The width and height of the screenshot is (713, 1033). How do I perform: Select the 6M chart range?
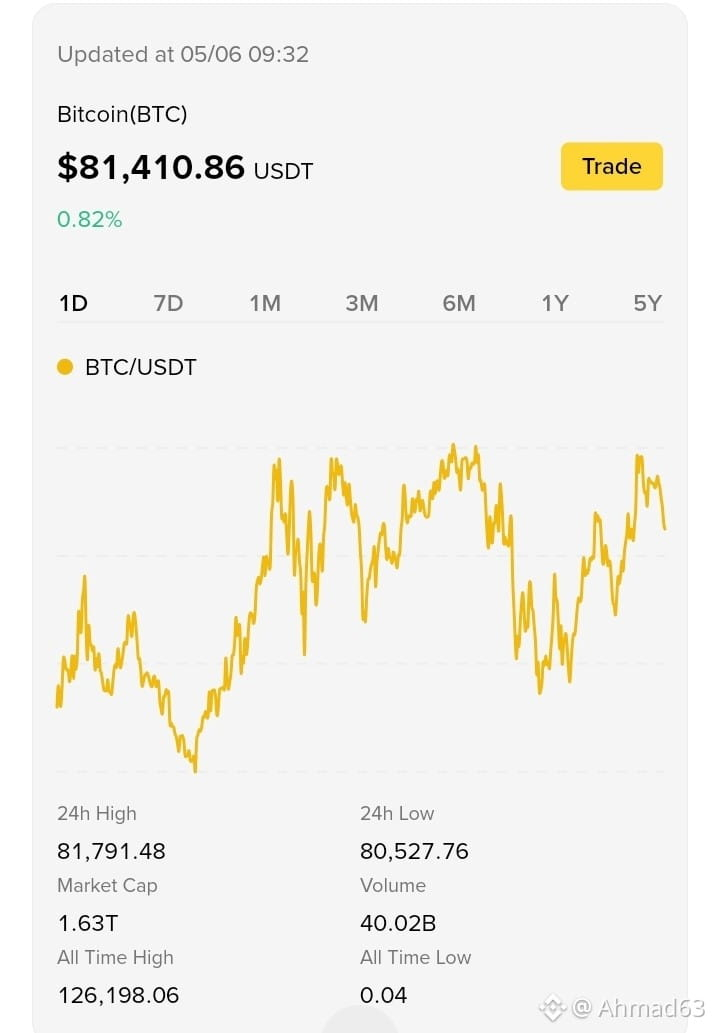pyautogui.click(x=459, y=303)
